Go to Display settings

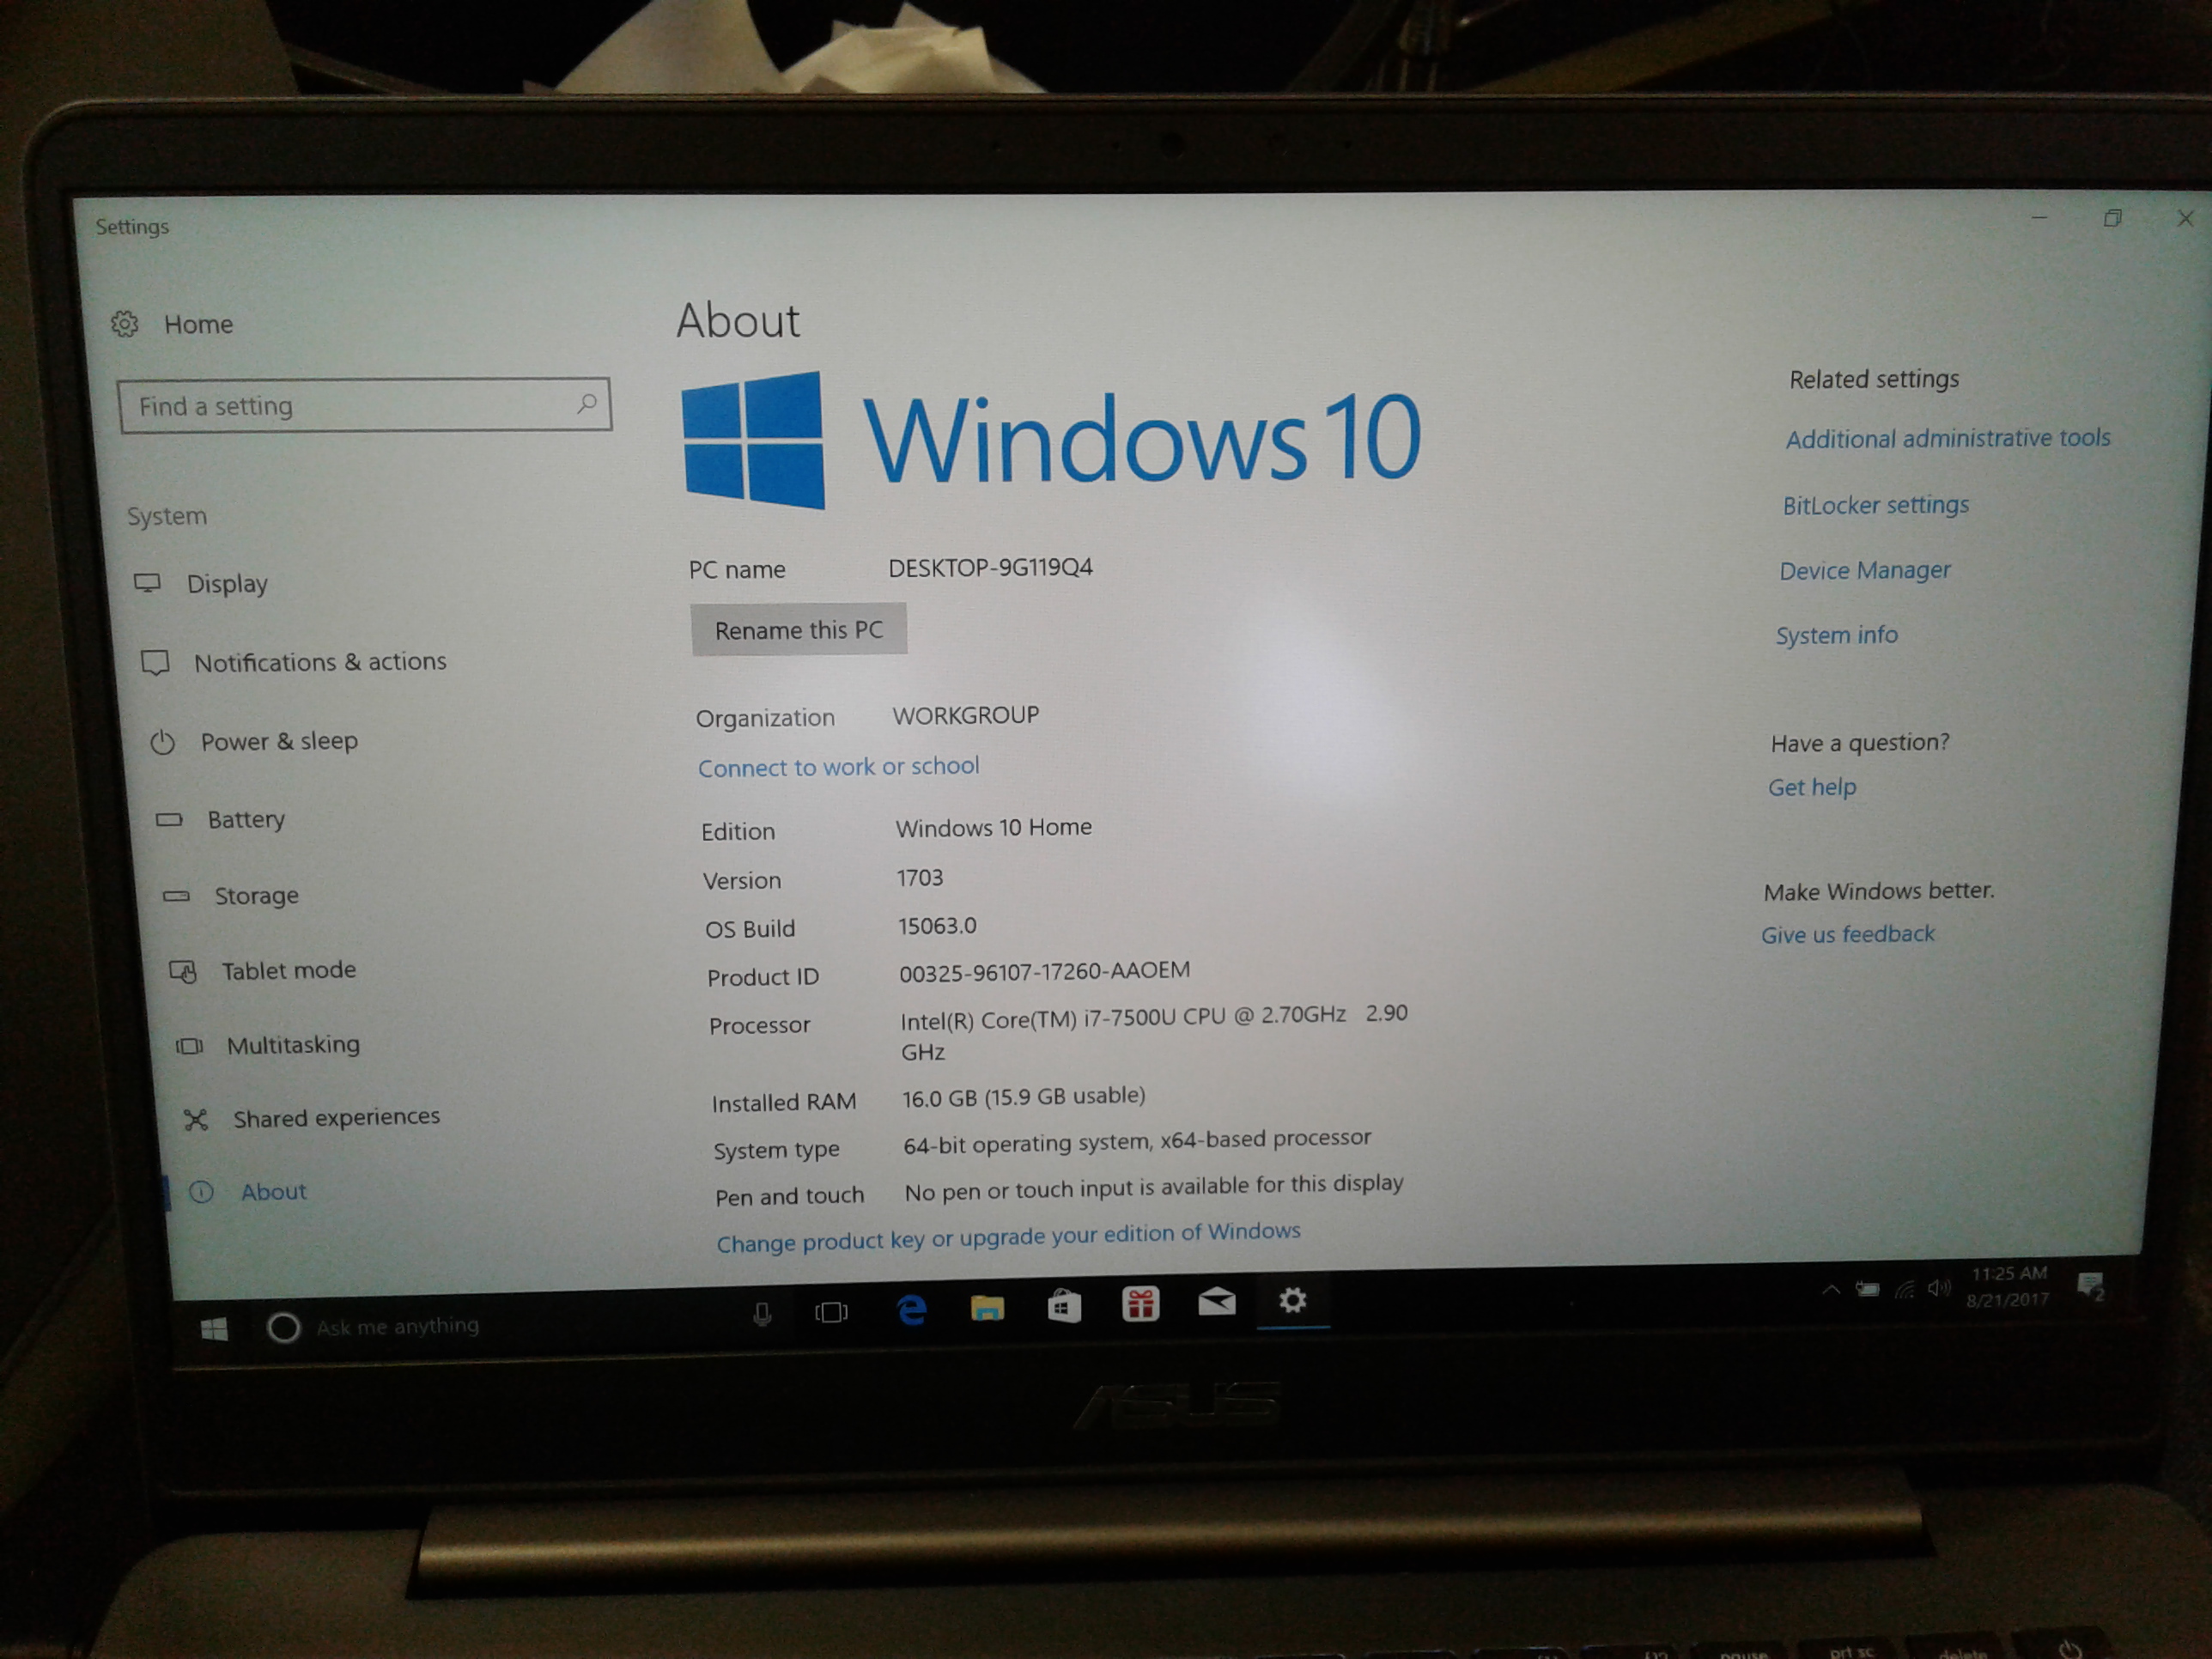coord(227,583)
